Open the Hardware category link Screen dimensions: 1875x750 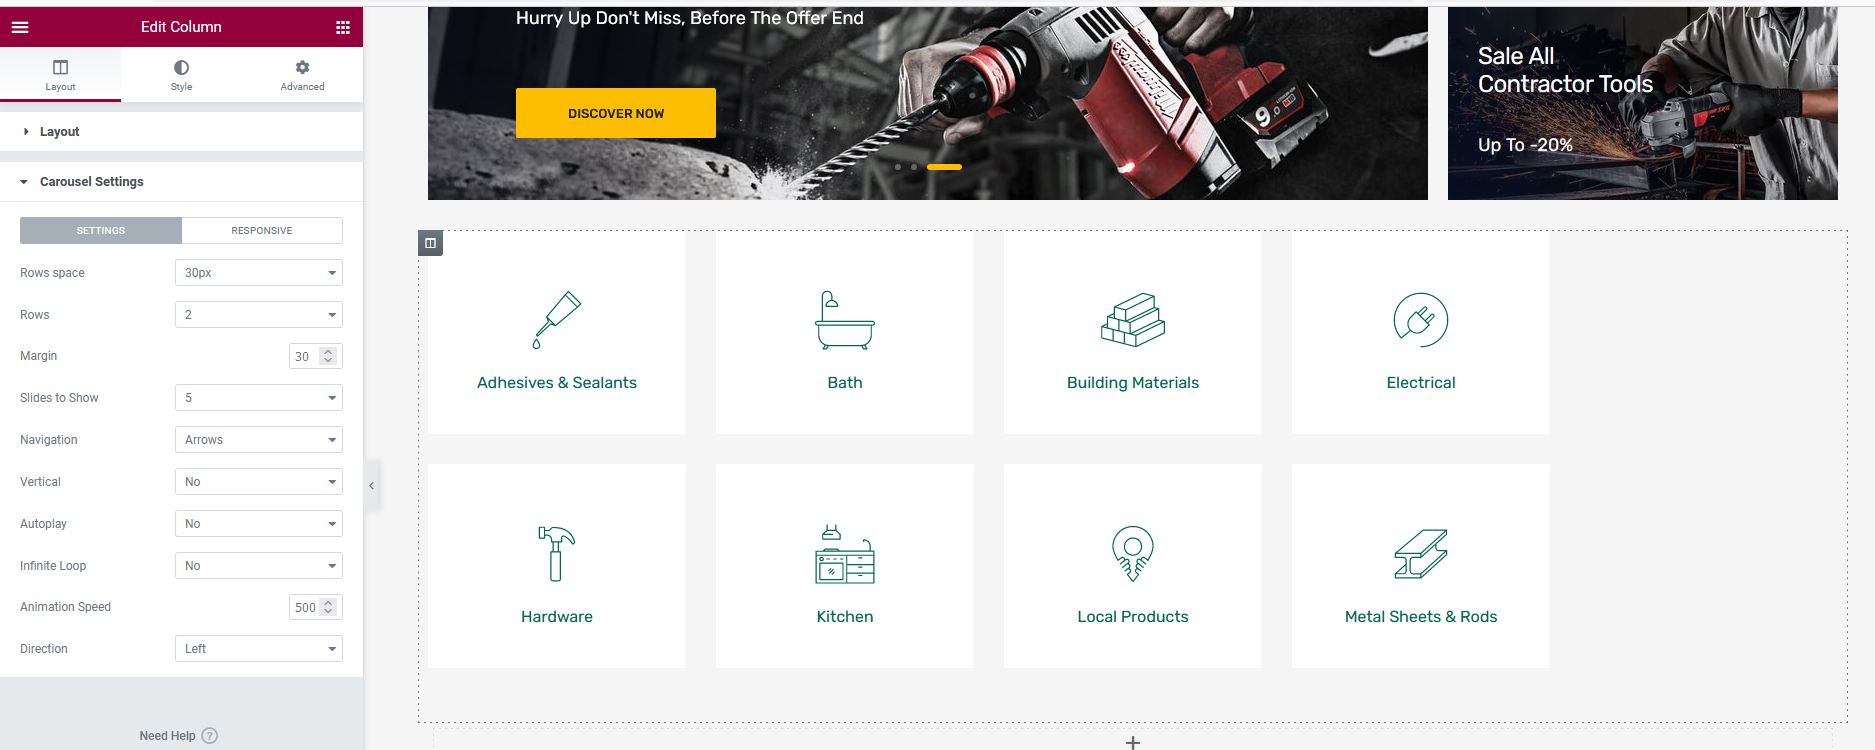557,617
